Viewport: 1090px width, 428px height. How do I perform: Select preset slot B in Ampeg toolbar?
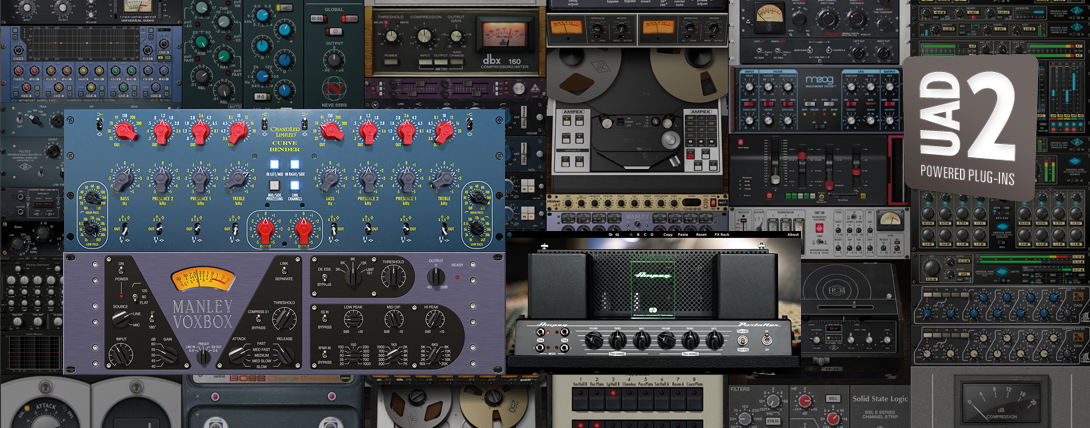pyautogui.click(x=638, y=234)
